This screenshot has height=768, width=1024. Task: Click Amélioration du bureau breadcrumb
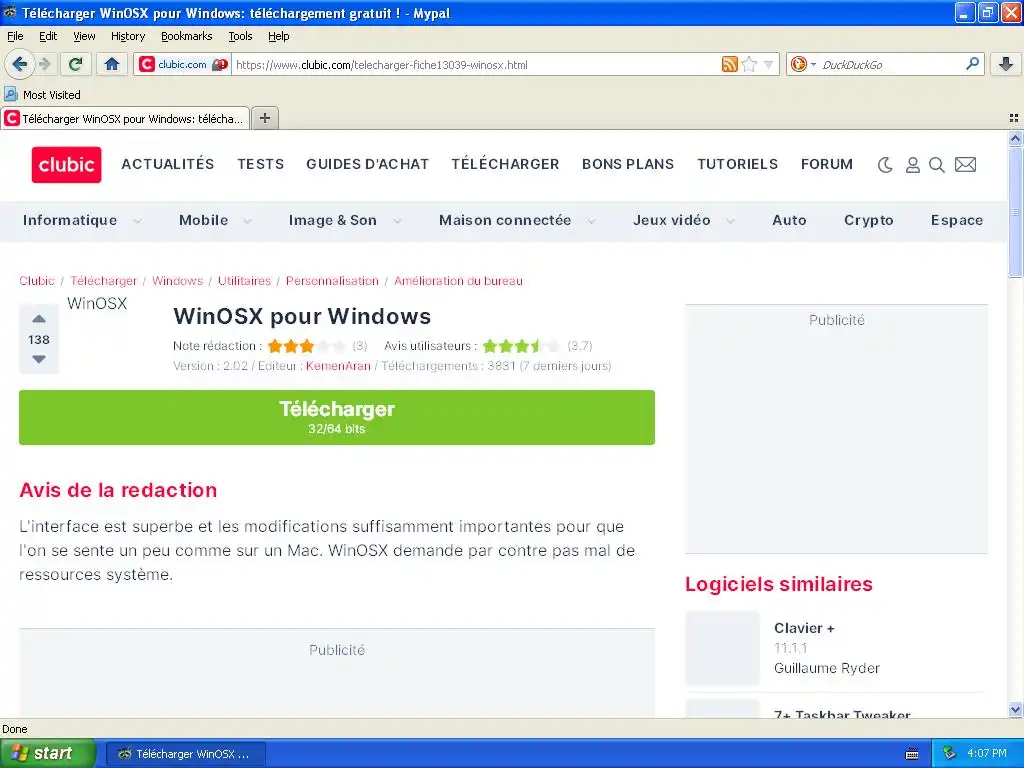point(458,281)
